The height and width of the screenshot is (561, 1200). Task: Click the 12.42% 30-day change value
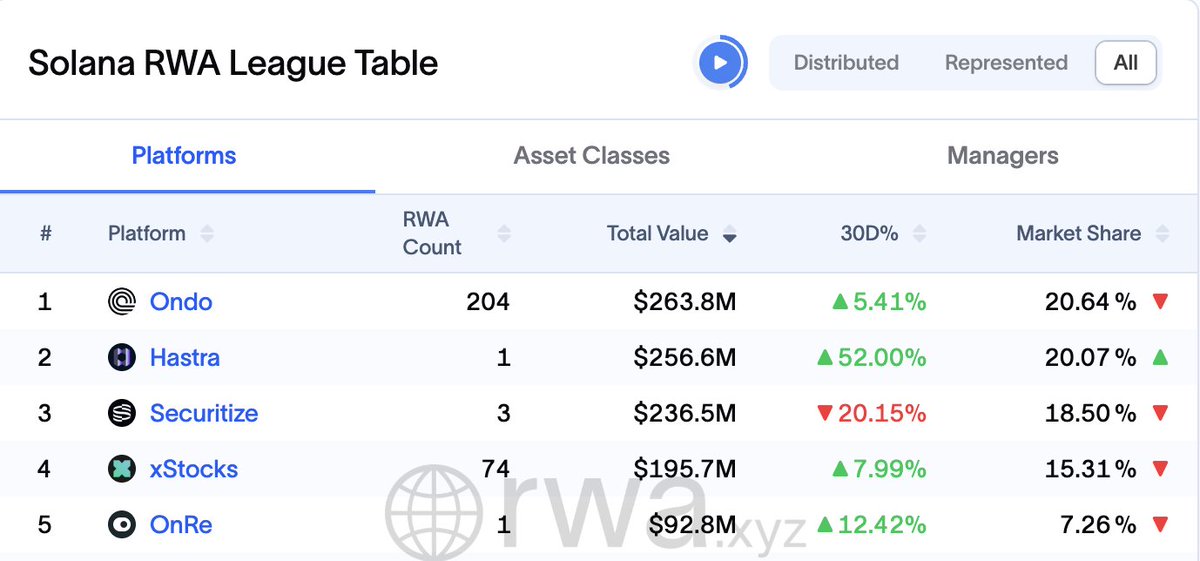click(x=883, y=525)
